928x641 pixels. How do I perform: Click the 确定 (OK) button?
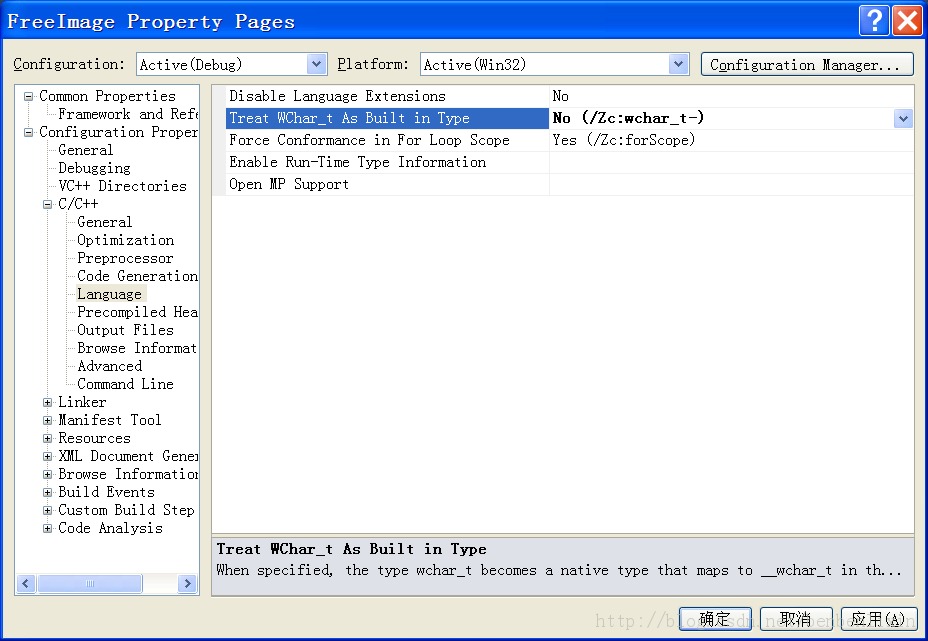715,619
